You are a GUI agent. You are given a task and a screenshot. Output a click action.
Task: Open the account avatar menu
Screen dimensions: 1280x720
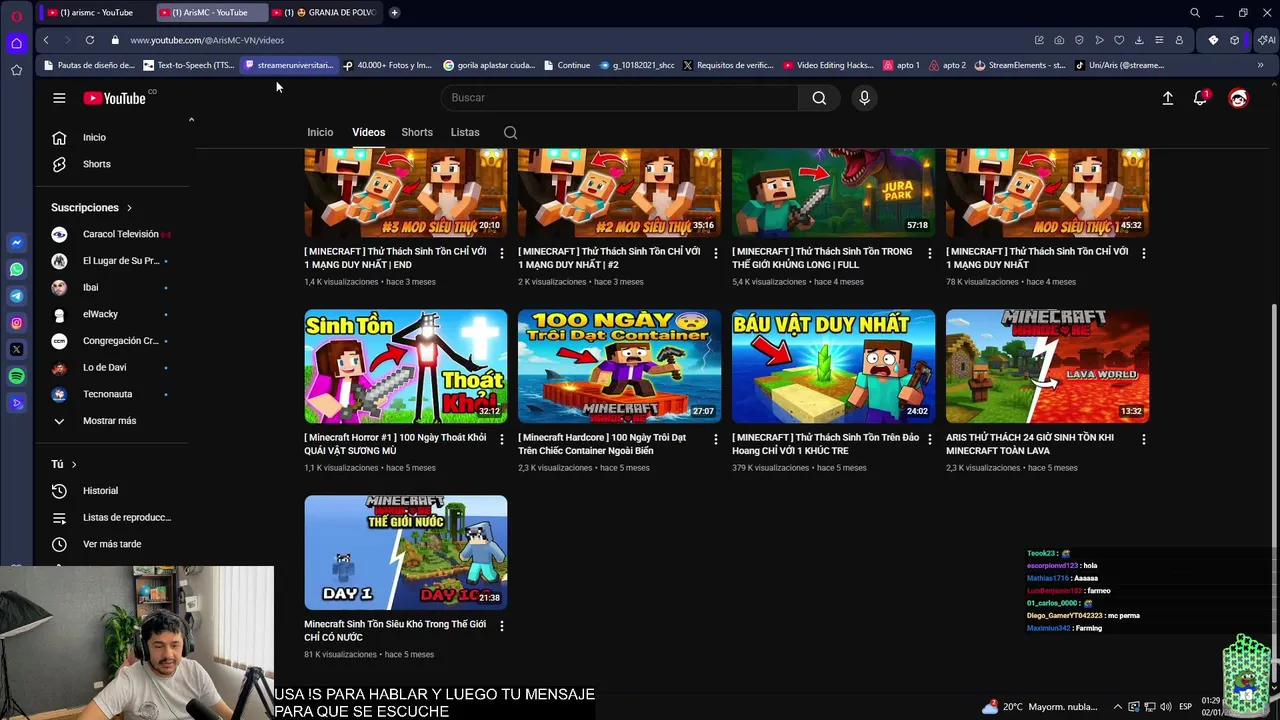pyautogui.click(x=1238, y=98)
